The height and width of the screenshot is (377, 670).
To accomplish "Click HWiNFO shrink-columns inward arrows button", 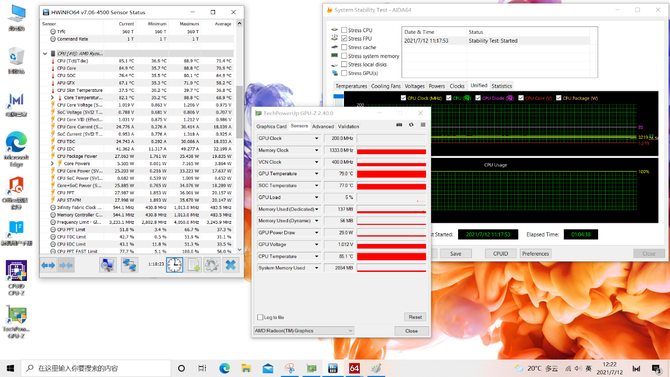I will 66,265.
